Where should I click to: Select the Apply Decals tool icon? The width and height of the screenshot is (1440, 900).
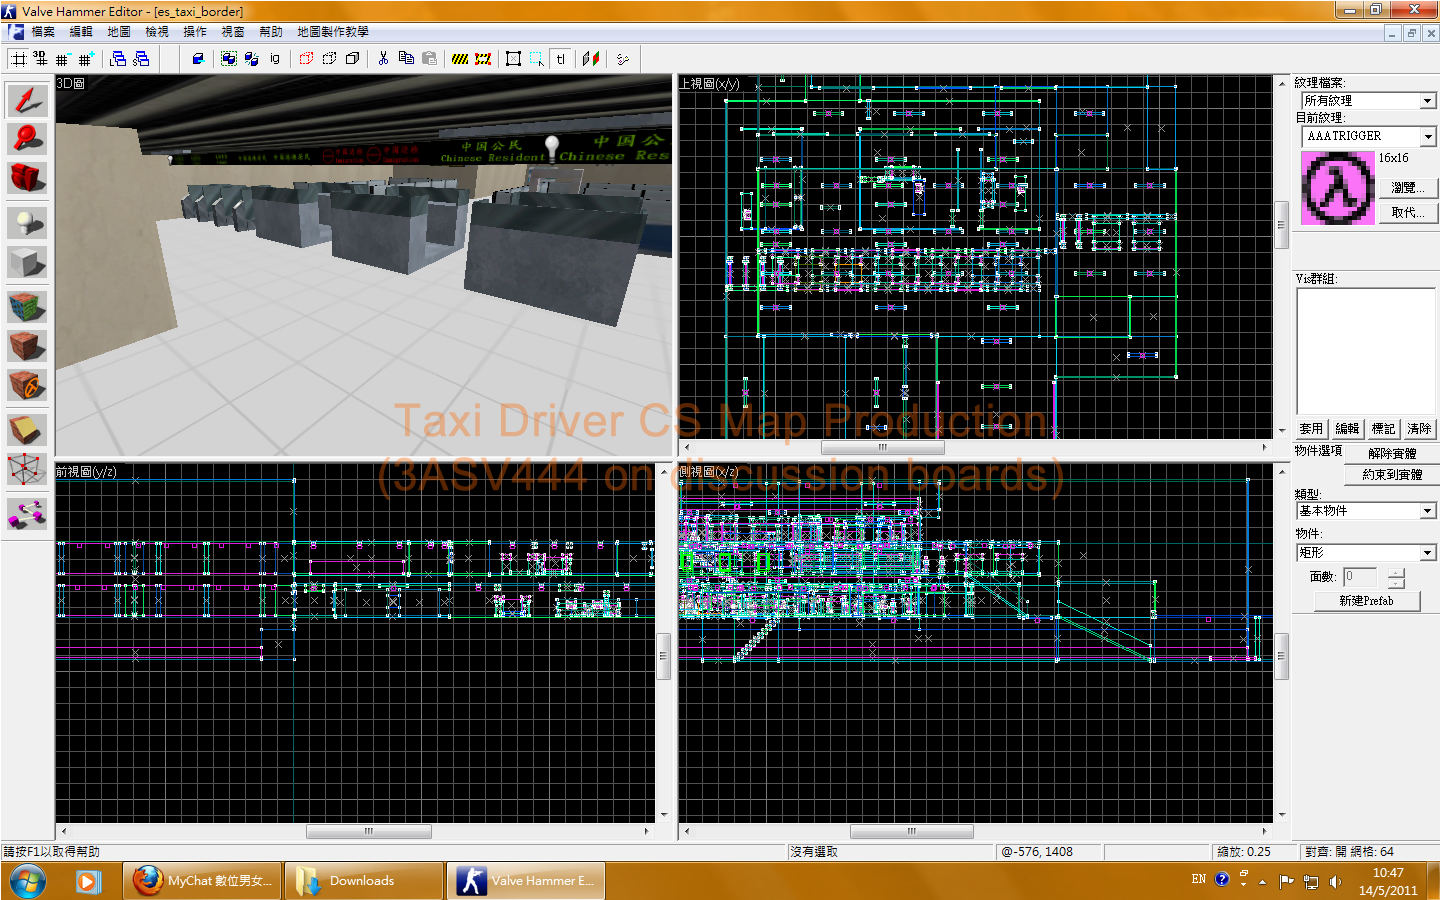tap(27, 385)
